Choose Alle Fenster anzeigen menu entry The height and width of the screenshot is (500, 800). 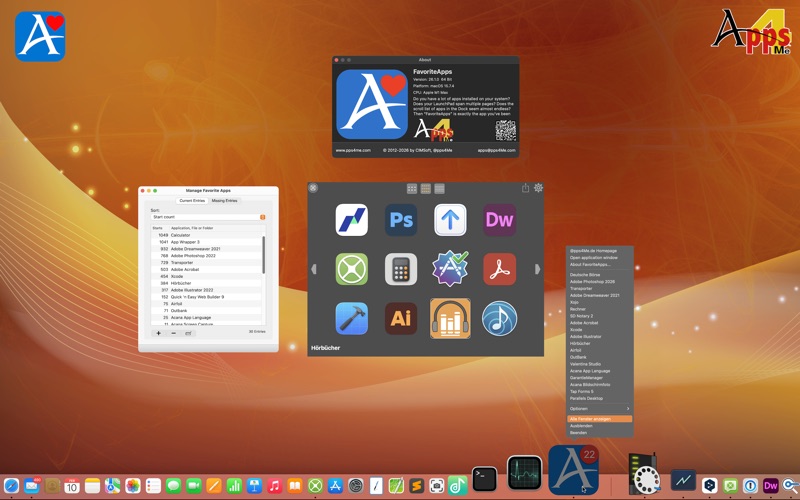[x=600, y=419]
